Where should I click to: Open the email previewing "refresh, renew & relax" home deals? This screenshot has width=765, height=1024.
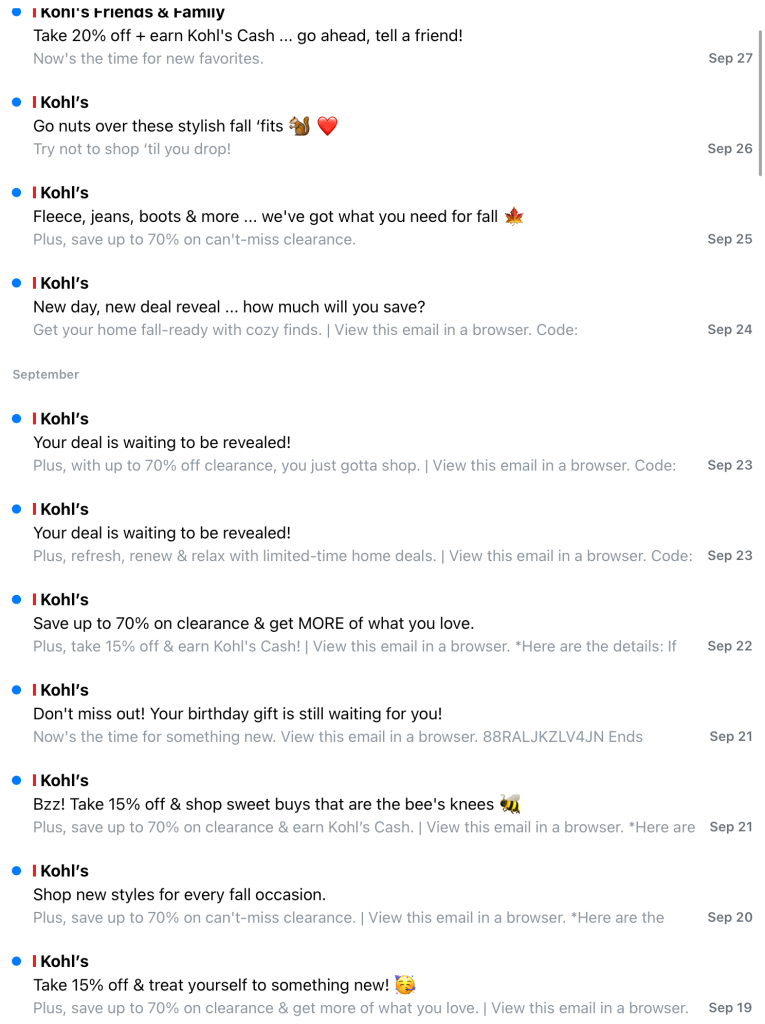pyautogui.click(x=362, y=556)
